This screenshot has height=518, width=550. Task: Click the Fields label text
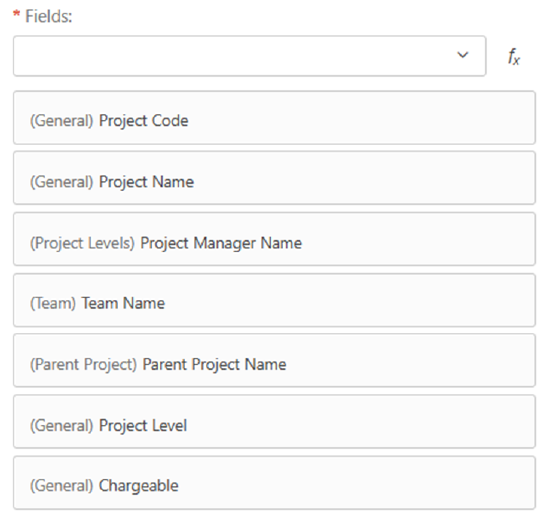pos(48,16)
